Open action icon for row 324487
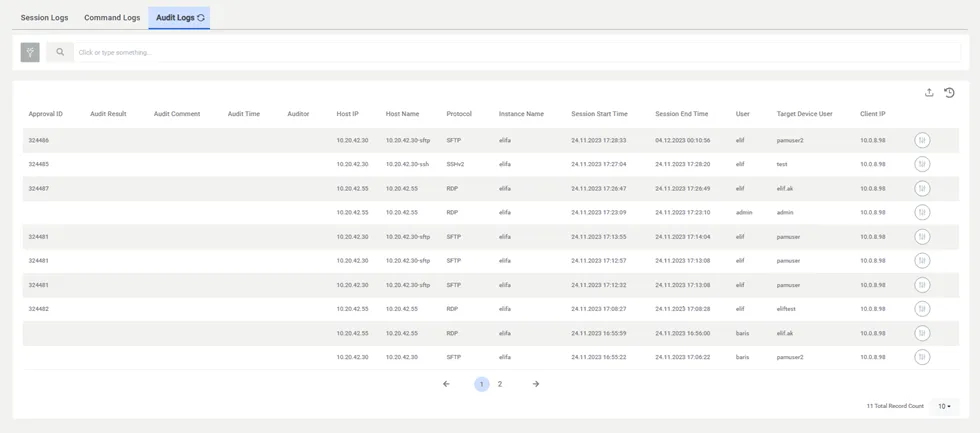980x433 pixels. [922, 189]
